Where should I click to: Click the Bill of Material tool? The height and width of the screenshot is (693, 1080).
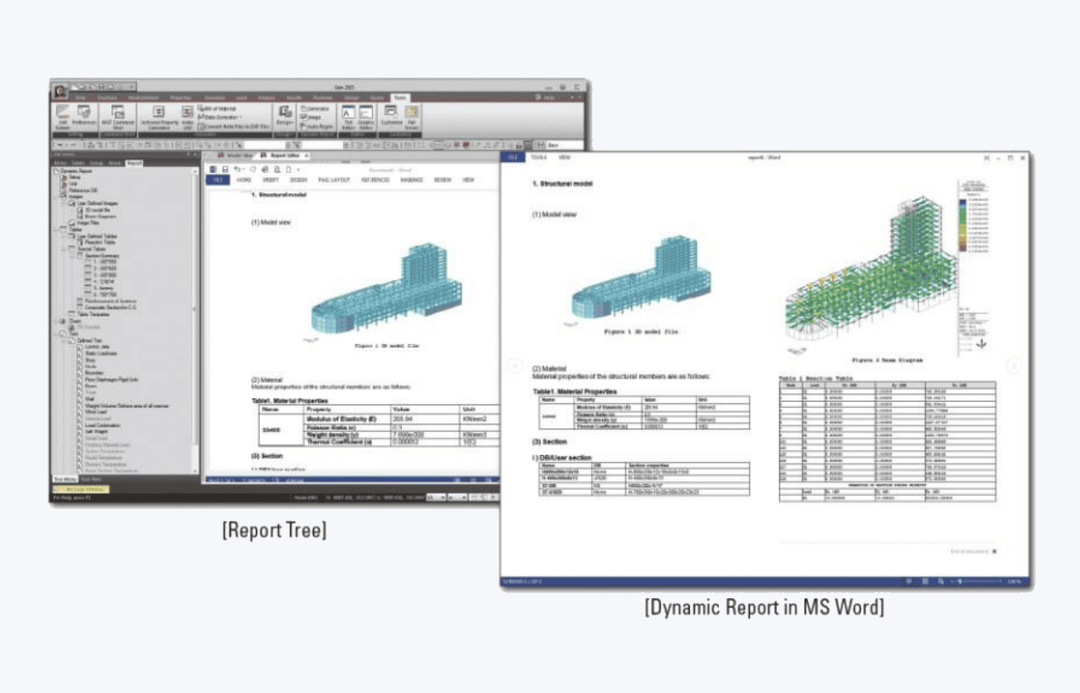(x=217, y=109)
